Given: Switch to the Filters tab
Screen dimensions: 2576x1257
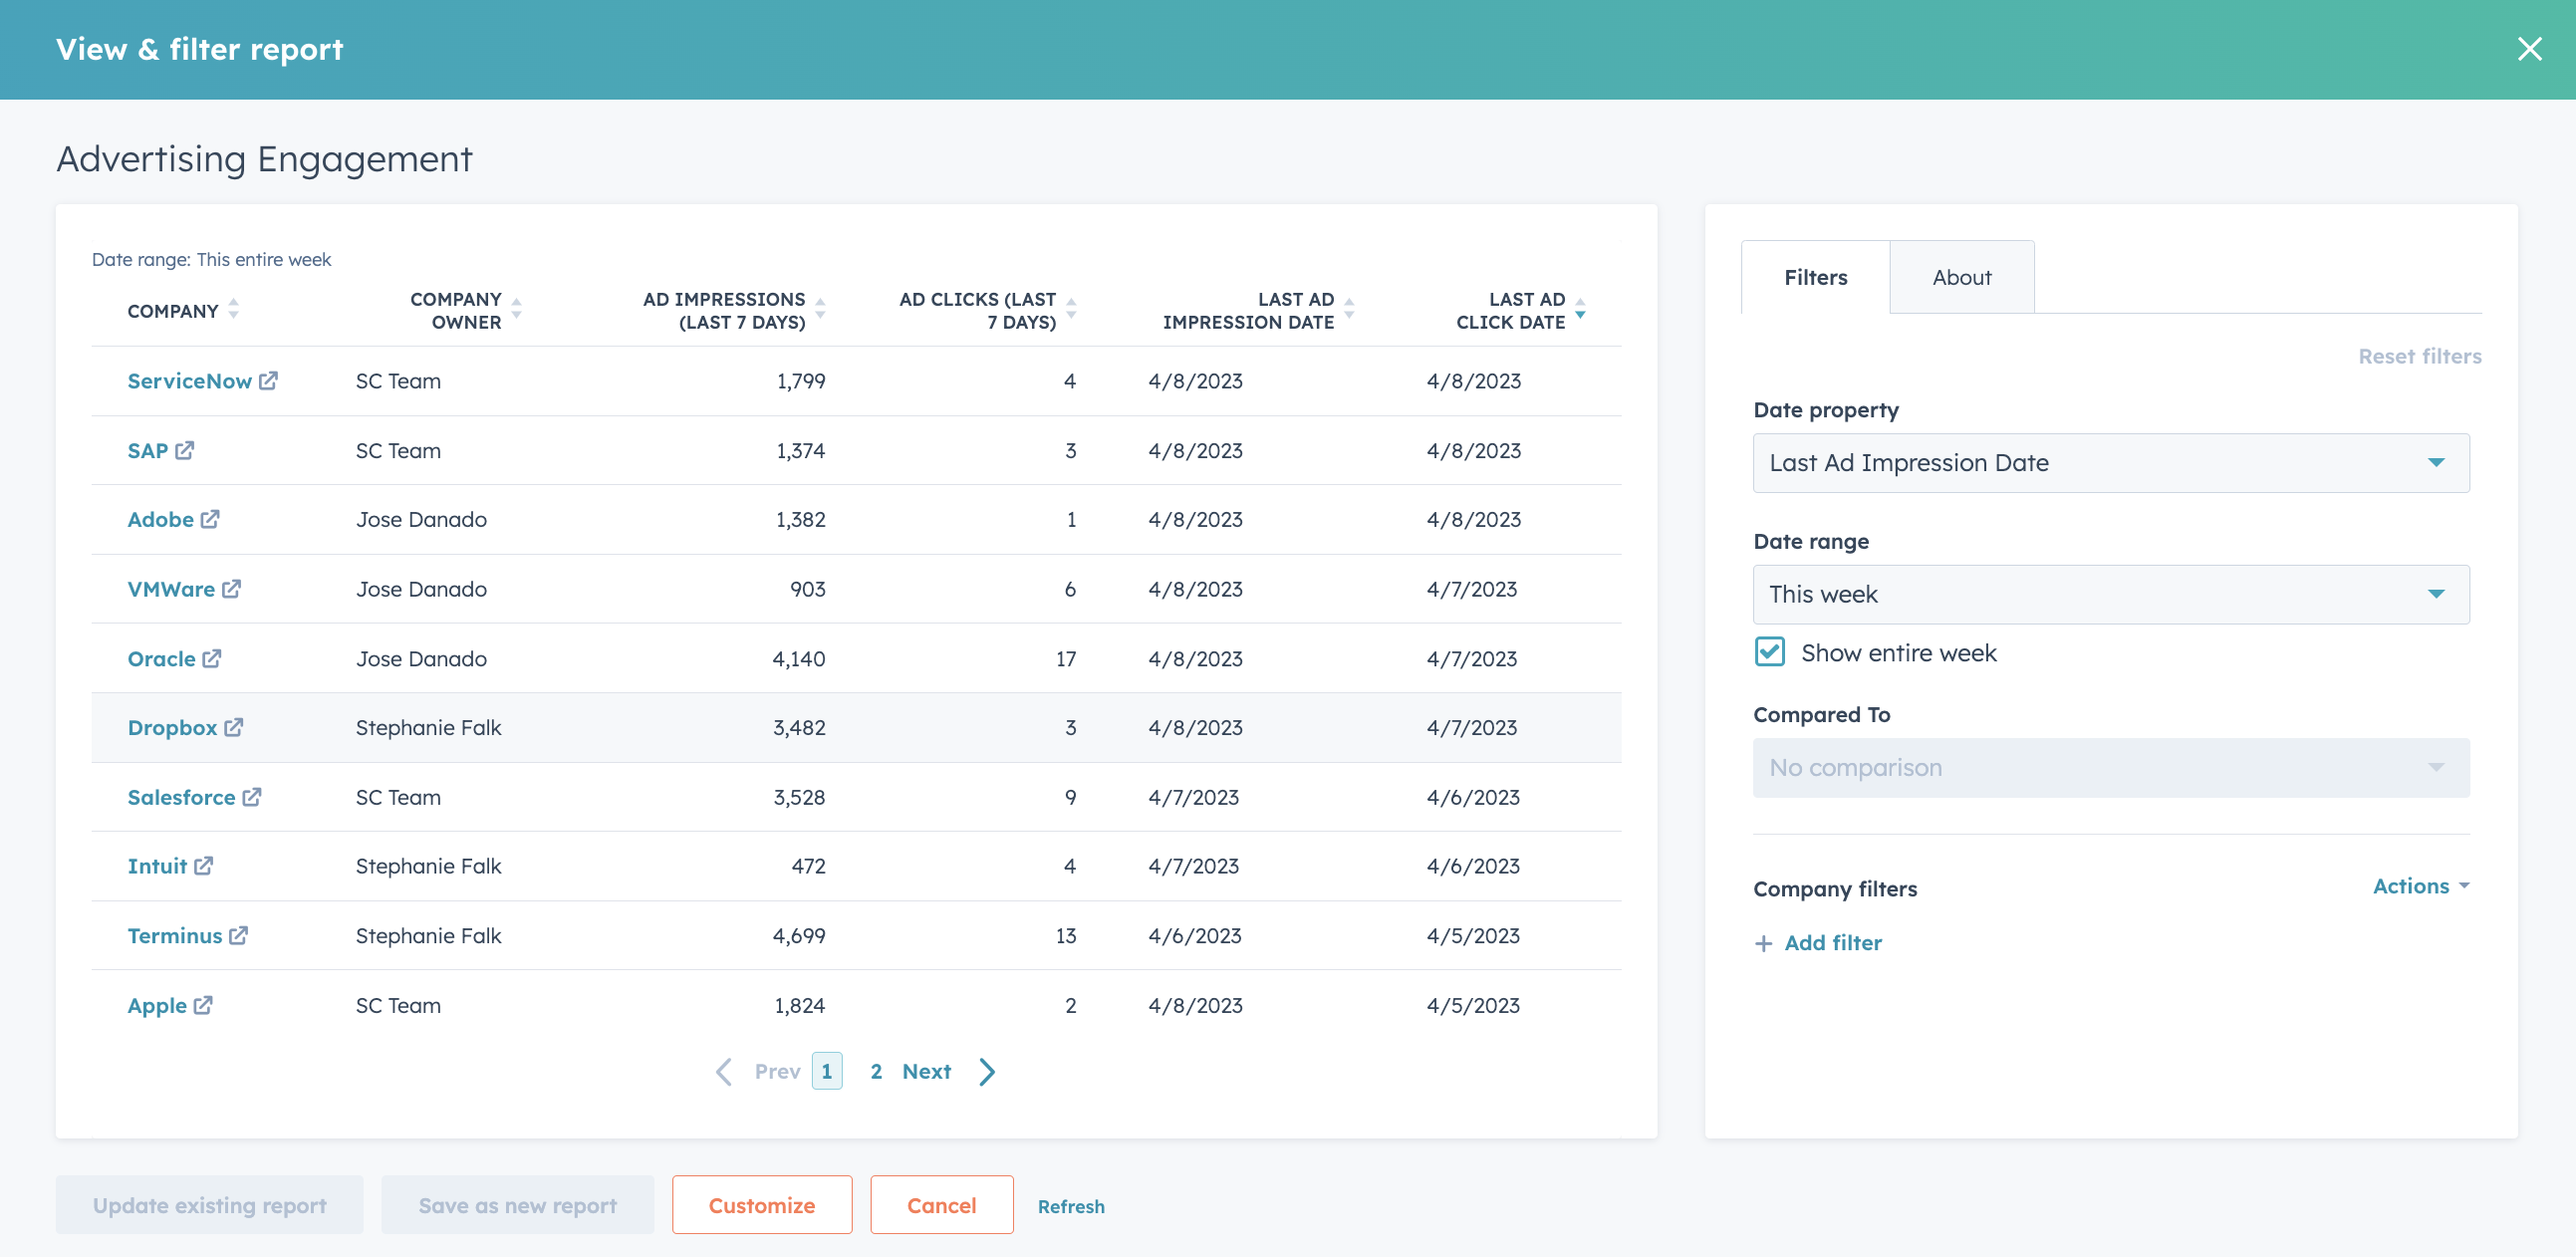Looking at the screenshot, I should [x=1815, y=277].
